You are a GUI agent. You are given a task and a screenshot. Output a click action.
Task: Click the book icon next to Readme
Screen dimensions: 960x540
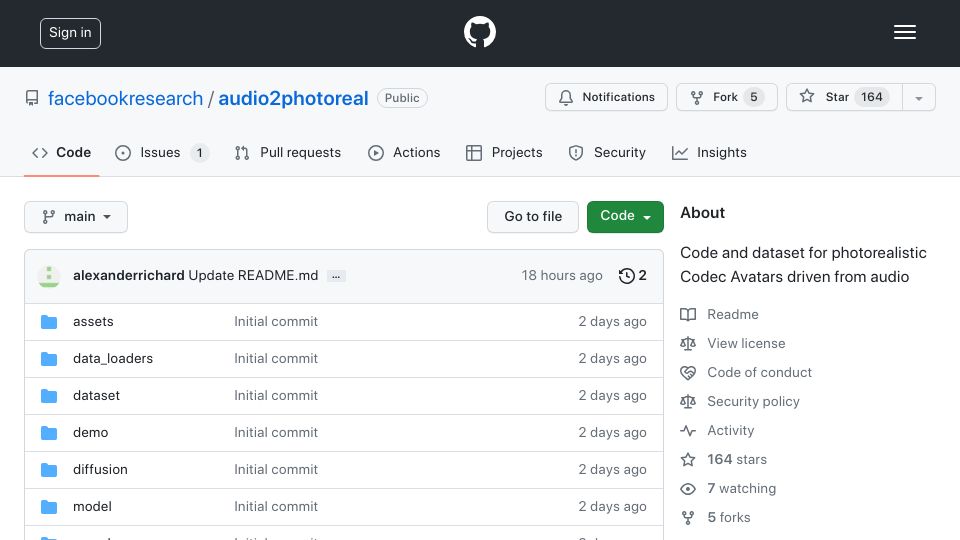[688, 314]
